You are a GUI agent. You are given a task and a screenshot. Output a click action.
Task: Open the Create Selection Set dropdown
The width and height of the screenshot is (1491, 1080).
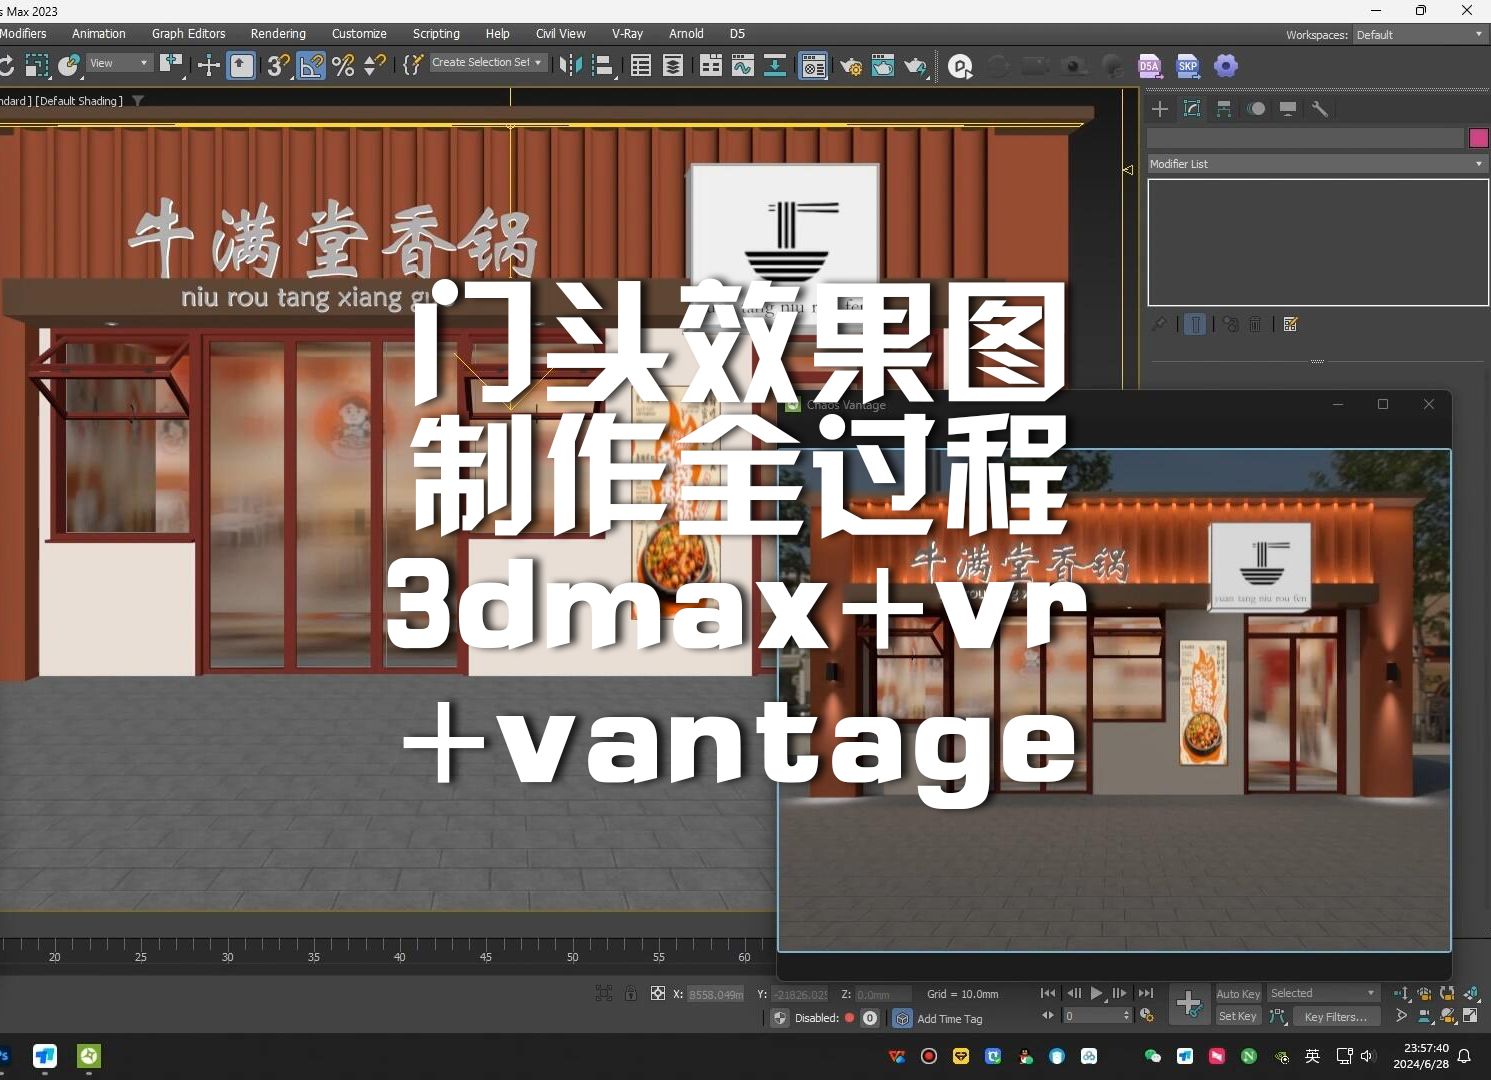point(488,62)
